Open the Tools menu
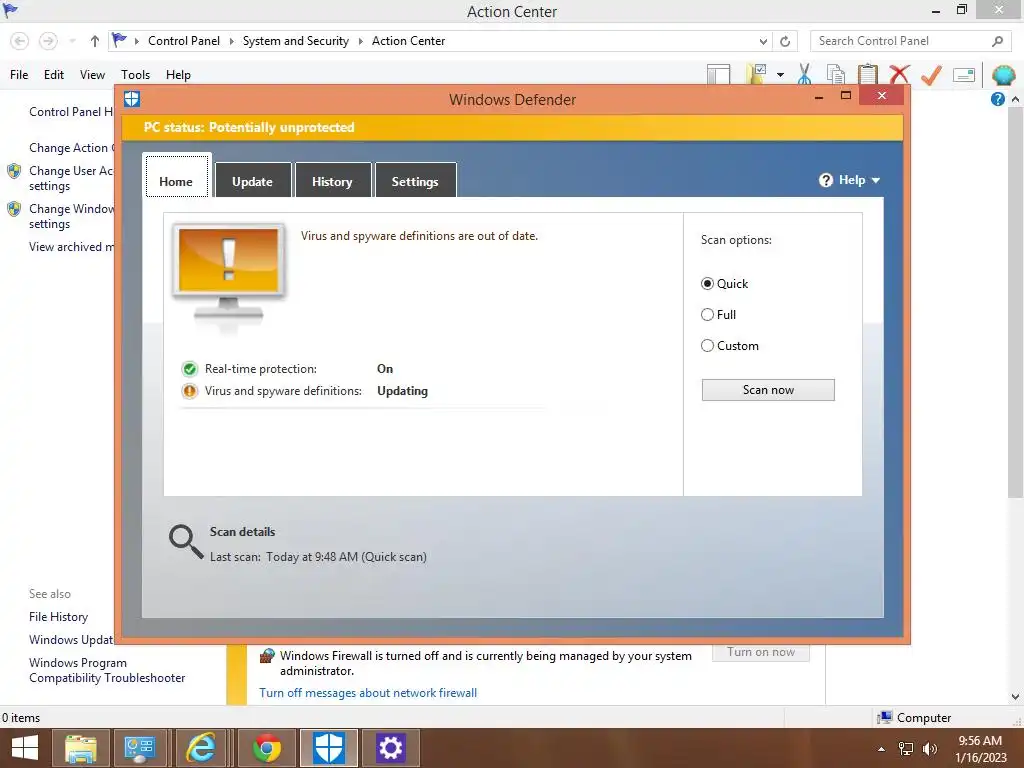This screenshot has width=1024, height=768. tap(135, 75)
